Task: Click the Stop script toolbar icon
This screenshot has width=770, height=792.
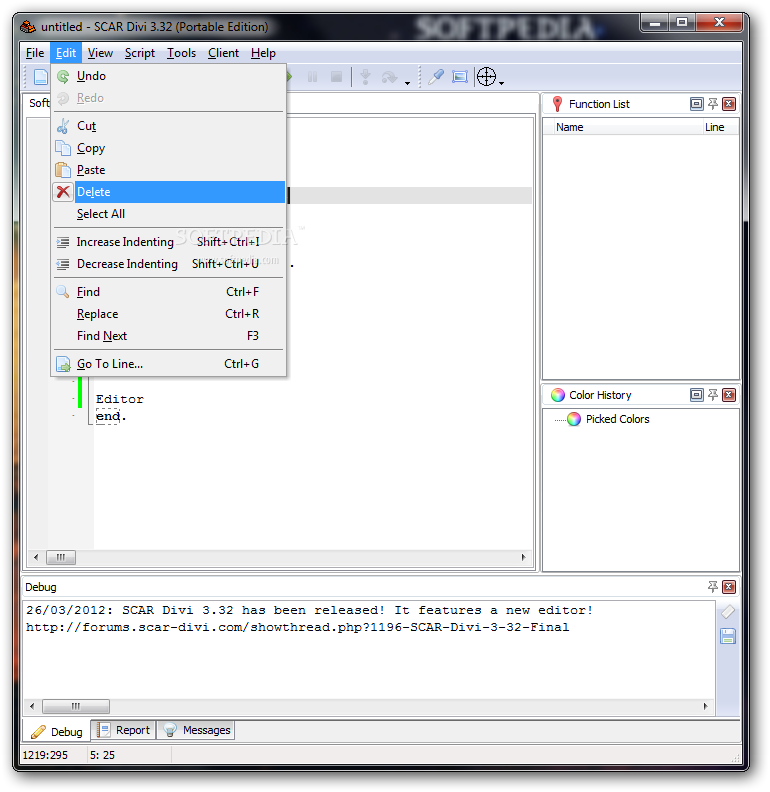Action: tap(336, 77)
